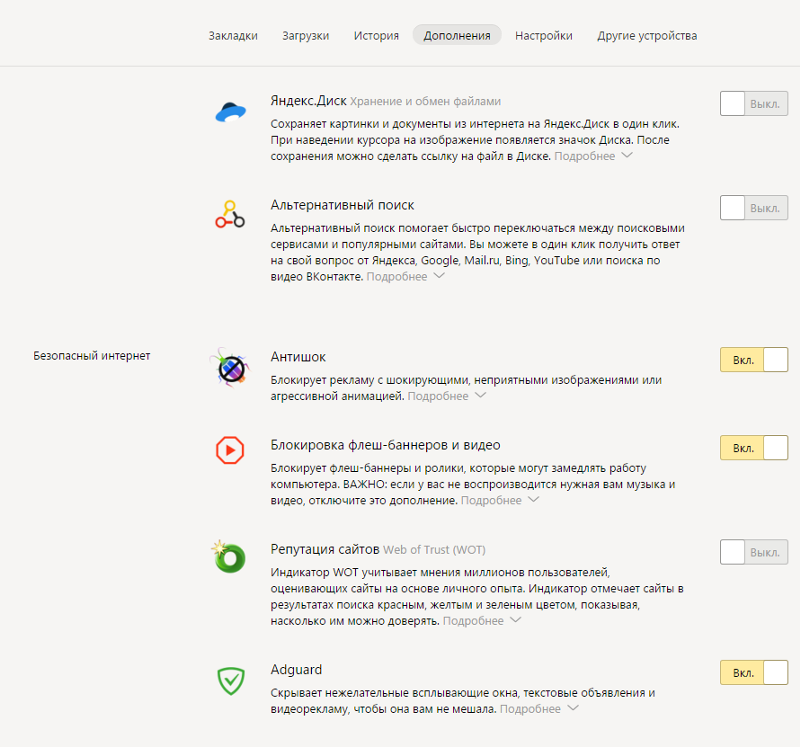Click Подробнее link under Антишок

[x=438, y=396]
